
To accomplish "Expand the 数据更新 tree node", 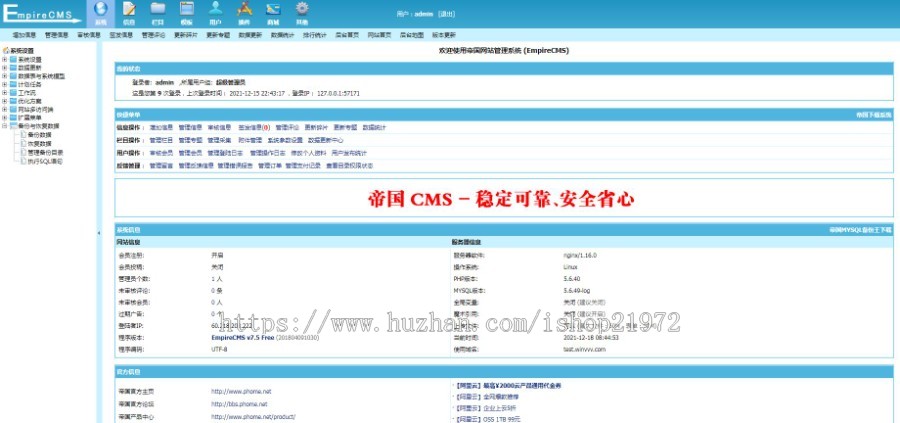I will (5, 67).
